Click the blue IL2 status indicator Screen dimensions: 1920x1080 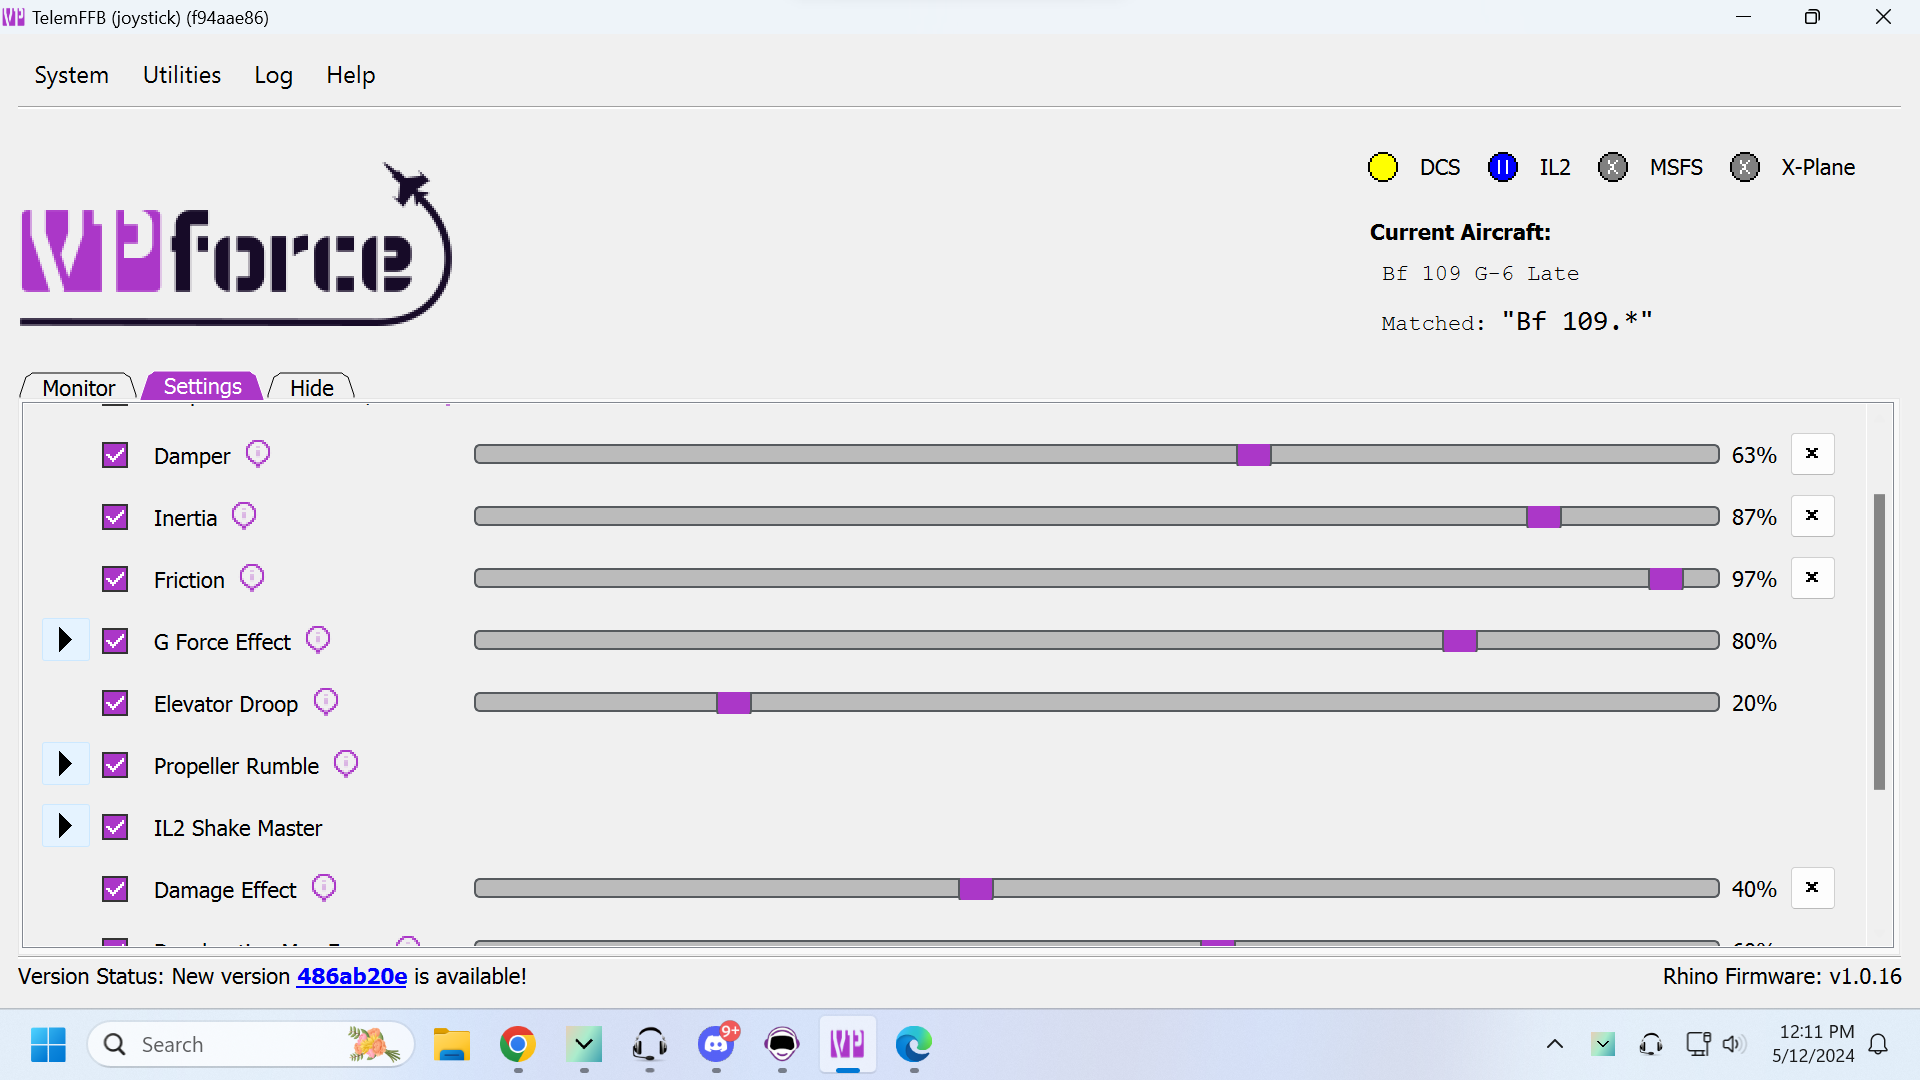point(1502,167)
